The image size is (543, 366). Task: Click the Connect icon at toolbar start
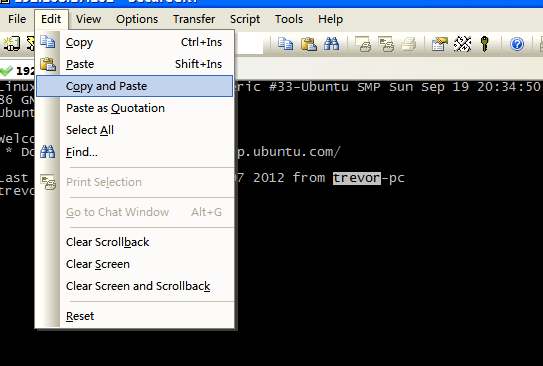point(12,44)
